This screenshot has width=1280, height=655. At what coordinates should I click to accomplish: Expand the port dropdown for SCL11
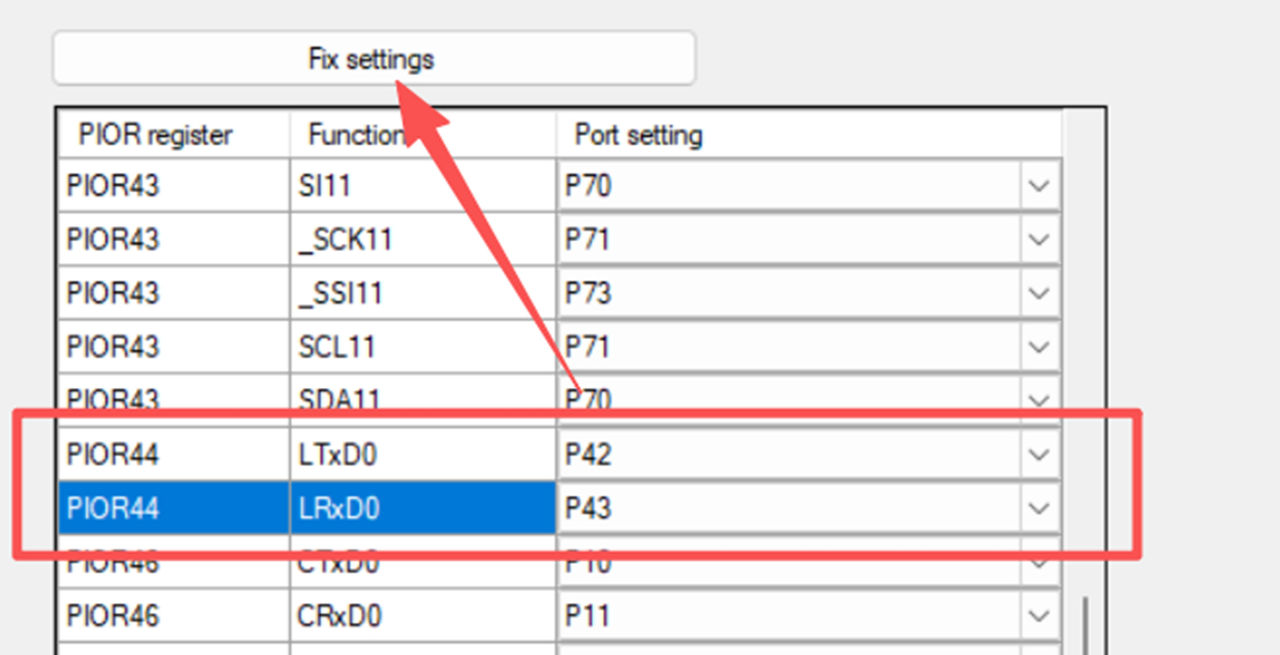1039,347
